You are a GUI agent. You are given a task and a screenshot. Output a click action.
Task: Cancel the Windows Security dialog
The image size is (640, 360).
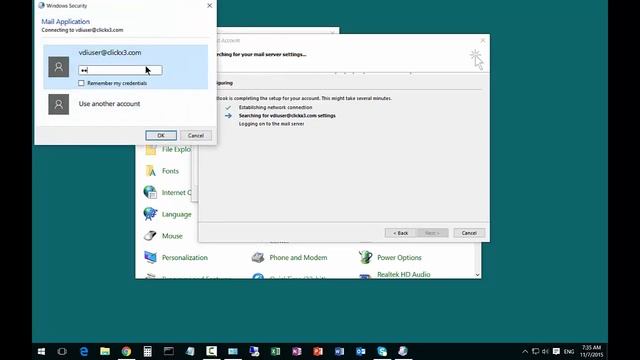(x=196, y=136)
